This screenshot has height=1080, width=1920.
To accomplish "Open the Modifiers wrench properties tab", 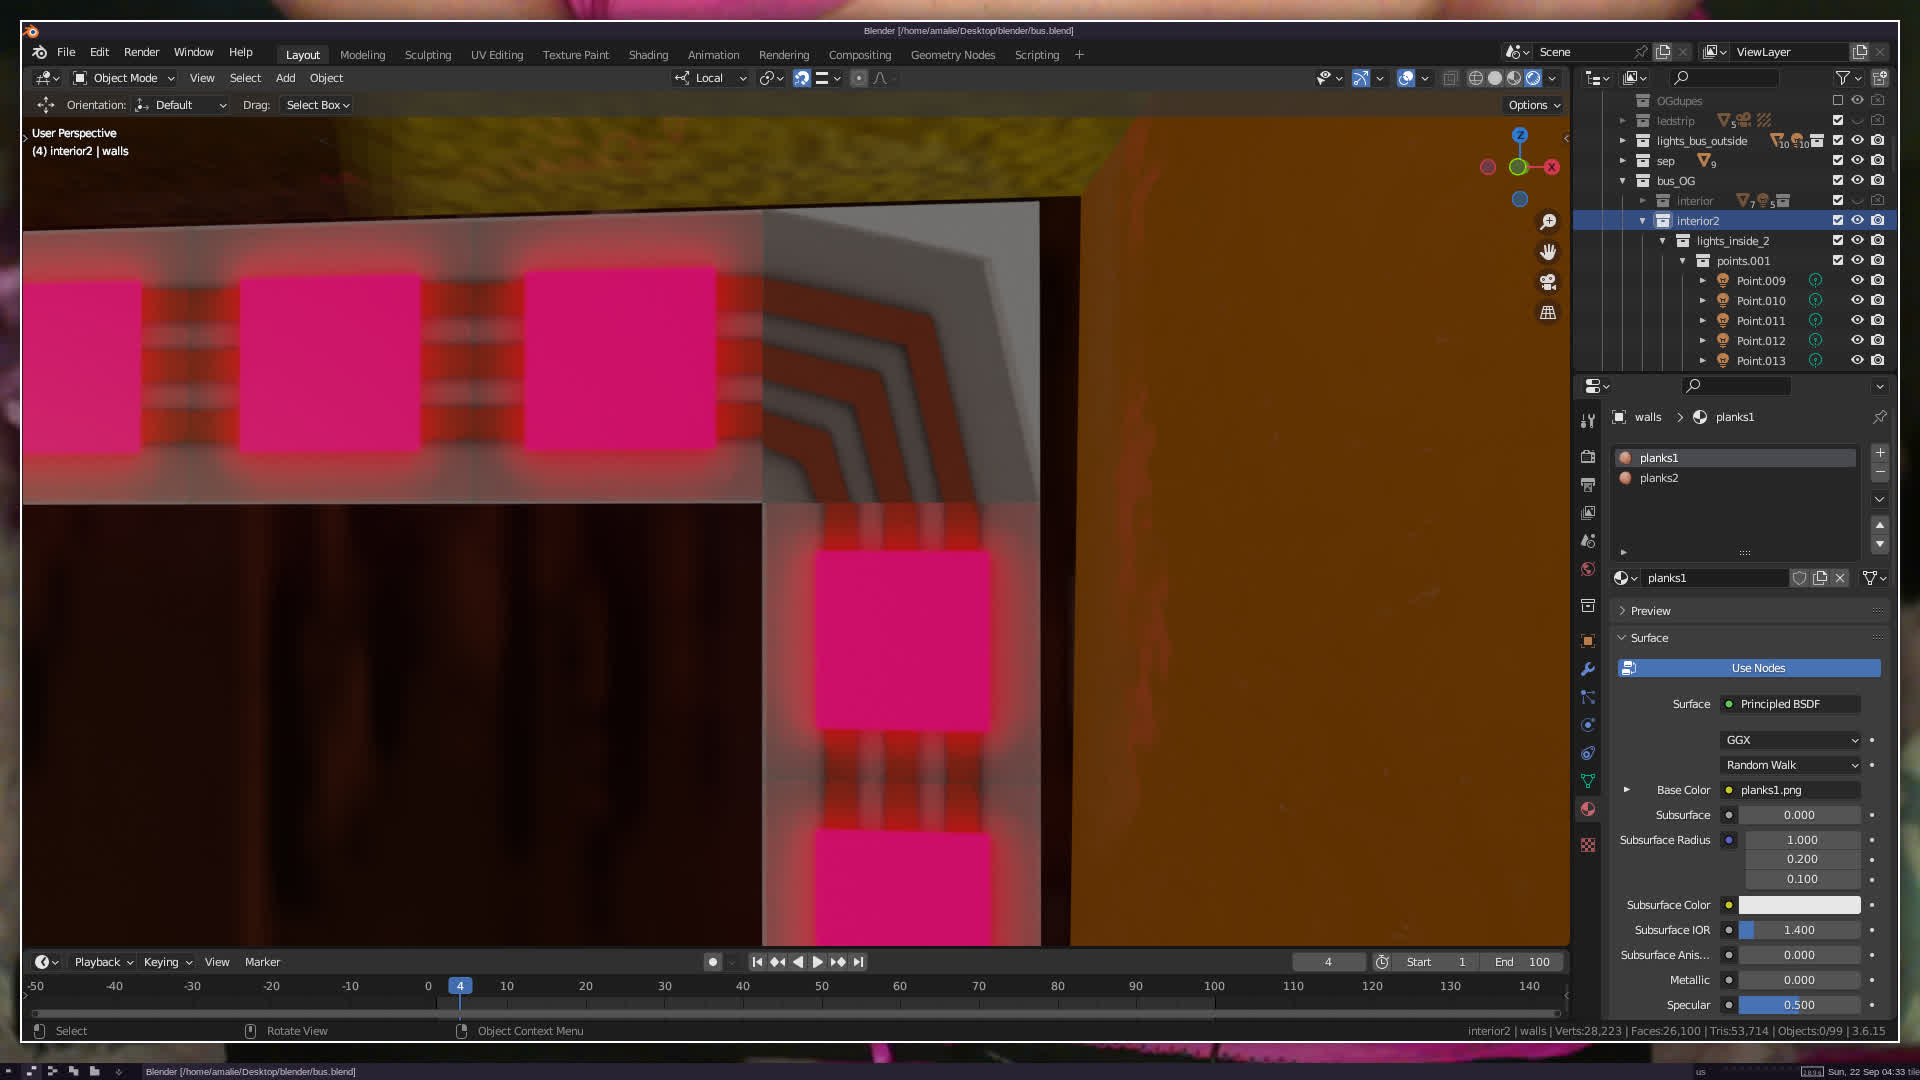I will (x=1588, y=669).
